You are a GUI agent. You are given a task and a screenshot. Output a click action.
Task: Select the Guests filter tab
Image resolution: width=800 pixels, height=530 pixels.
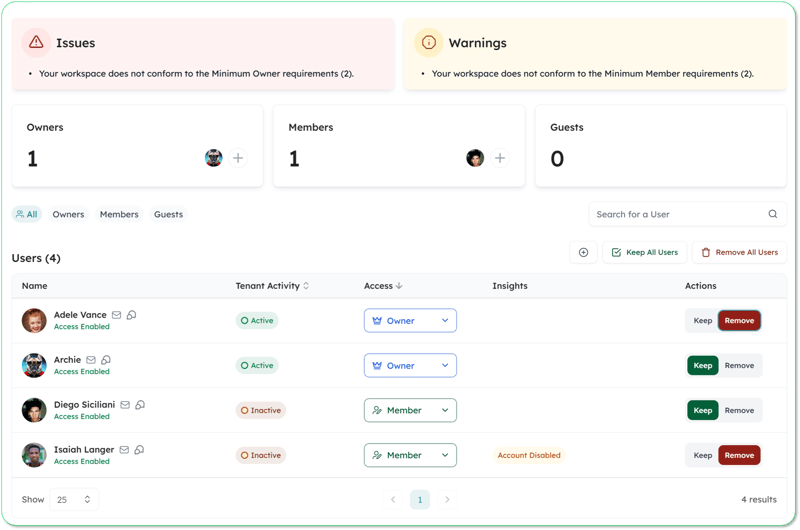[168, 214]
